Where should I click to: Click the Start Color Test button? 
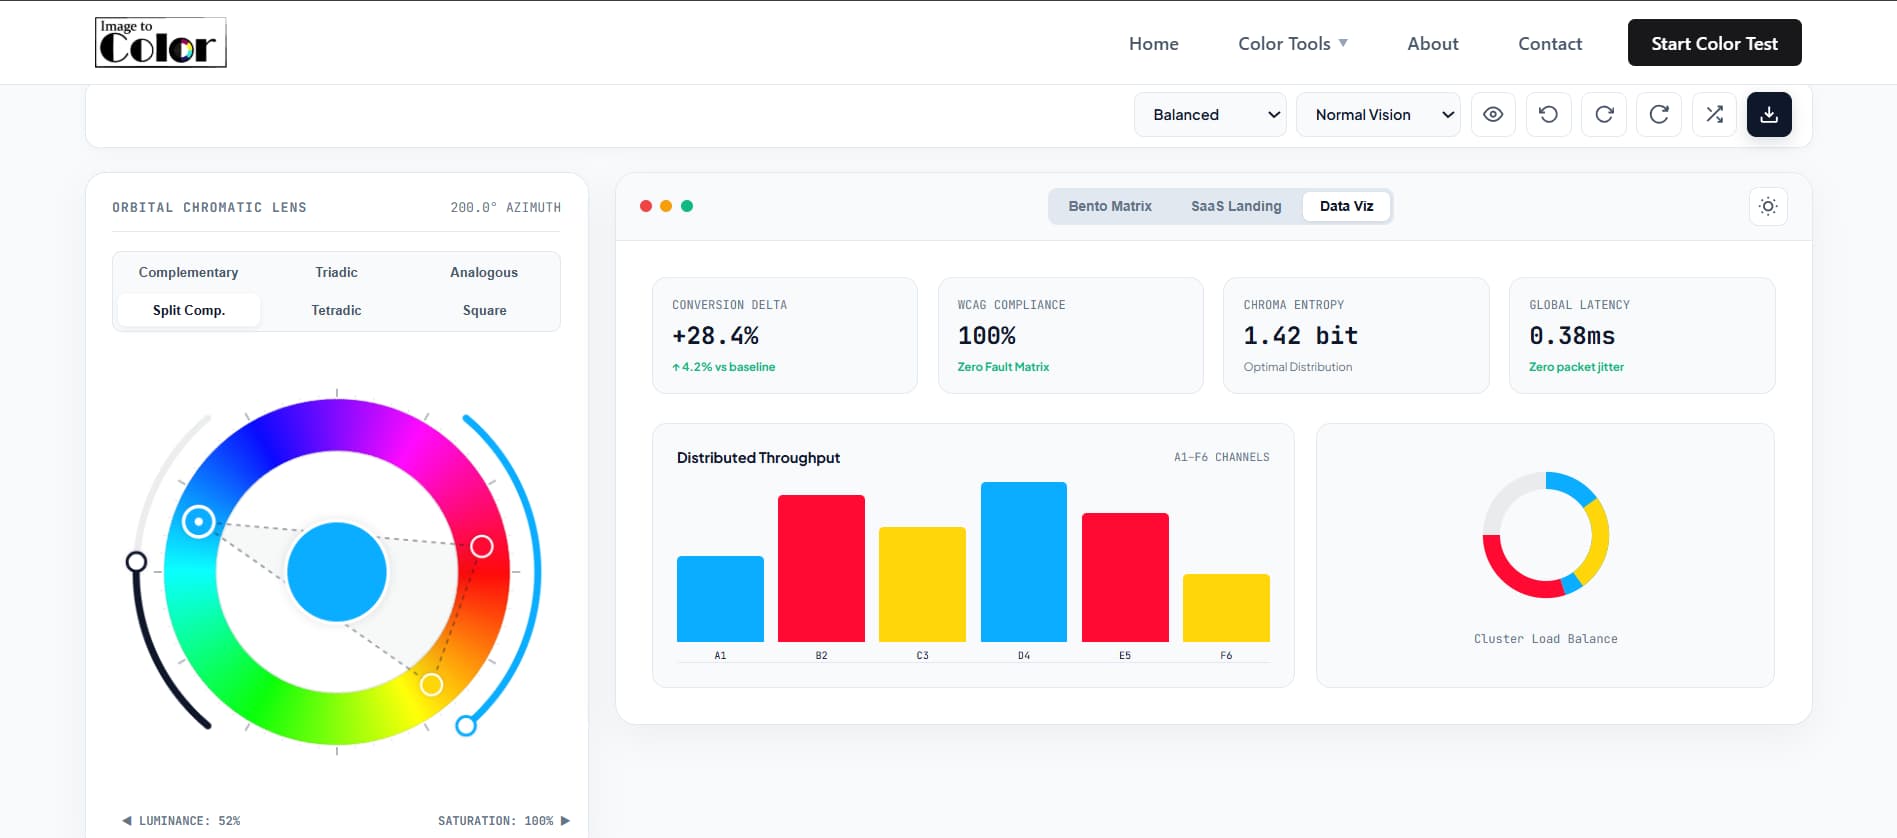[1714, 43]
